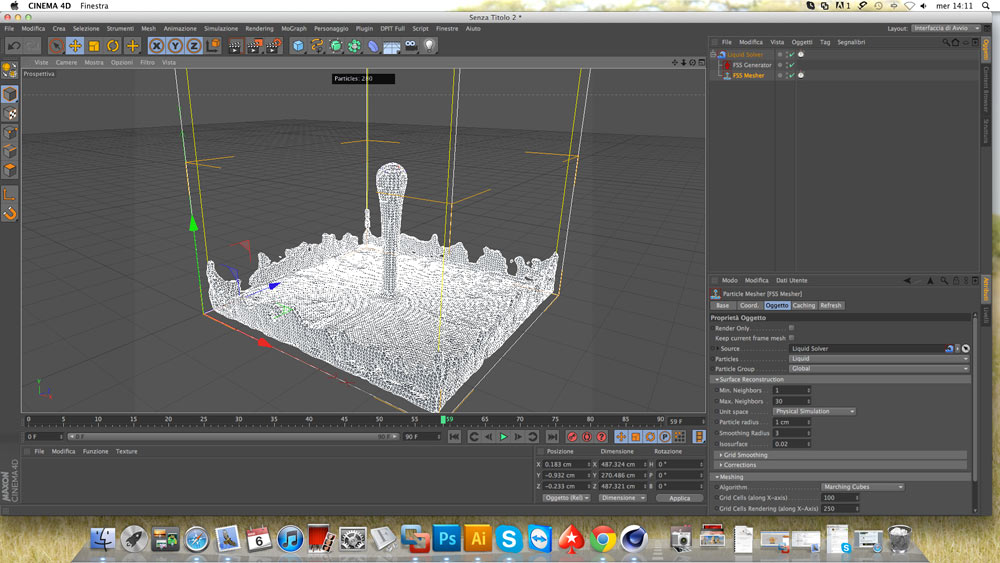
Task: Select the Move tool in top toolbar
Action: coord(75,46)
